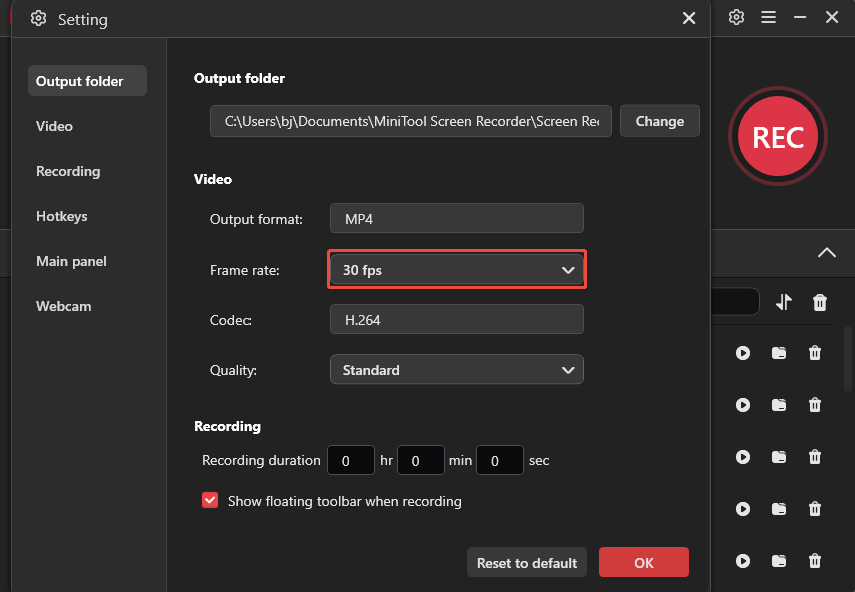Collapse the recordings panel with the chevron
Screen dimensions: 855x592
(x=827, y=253)
